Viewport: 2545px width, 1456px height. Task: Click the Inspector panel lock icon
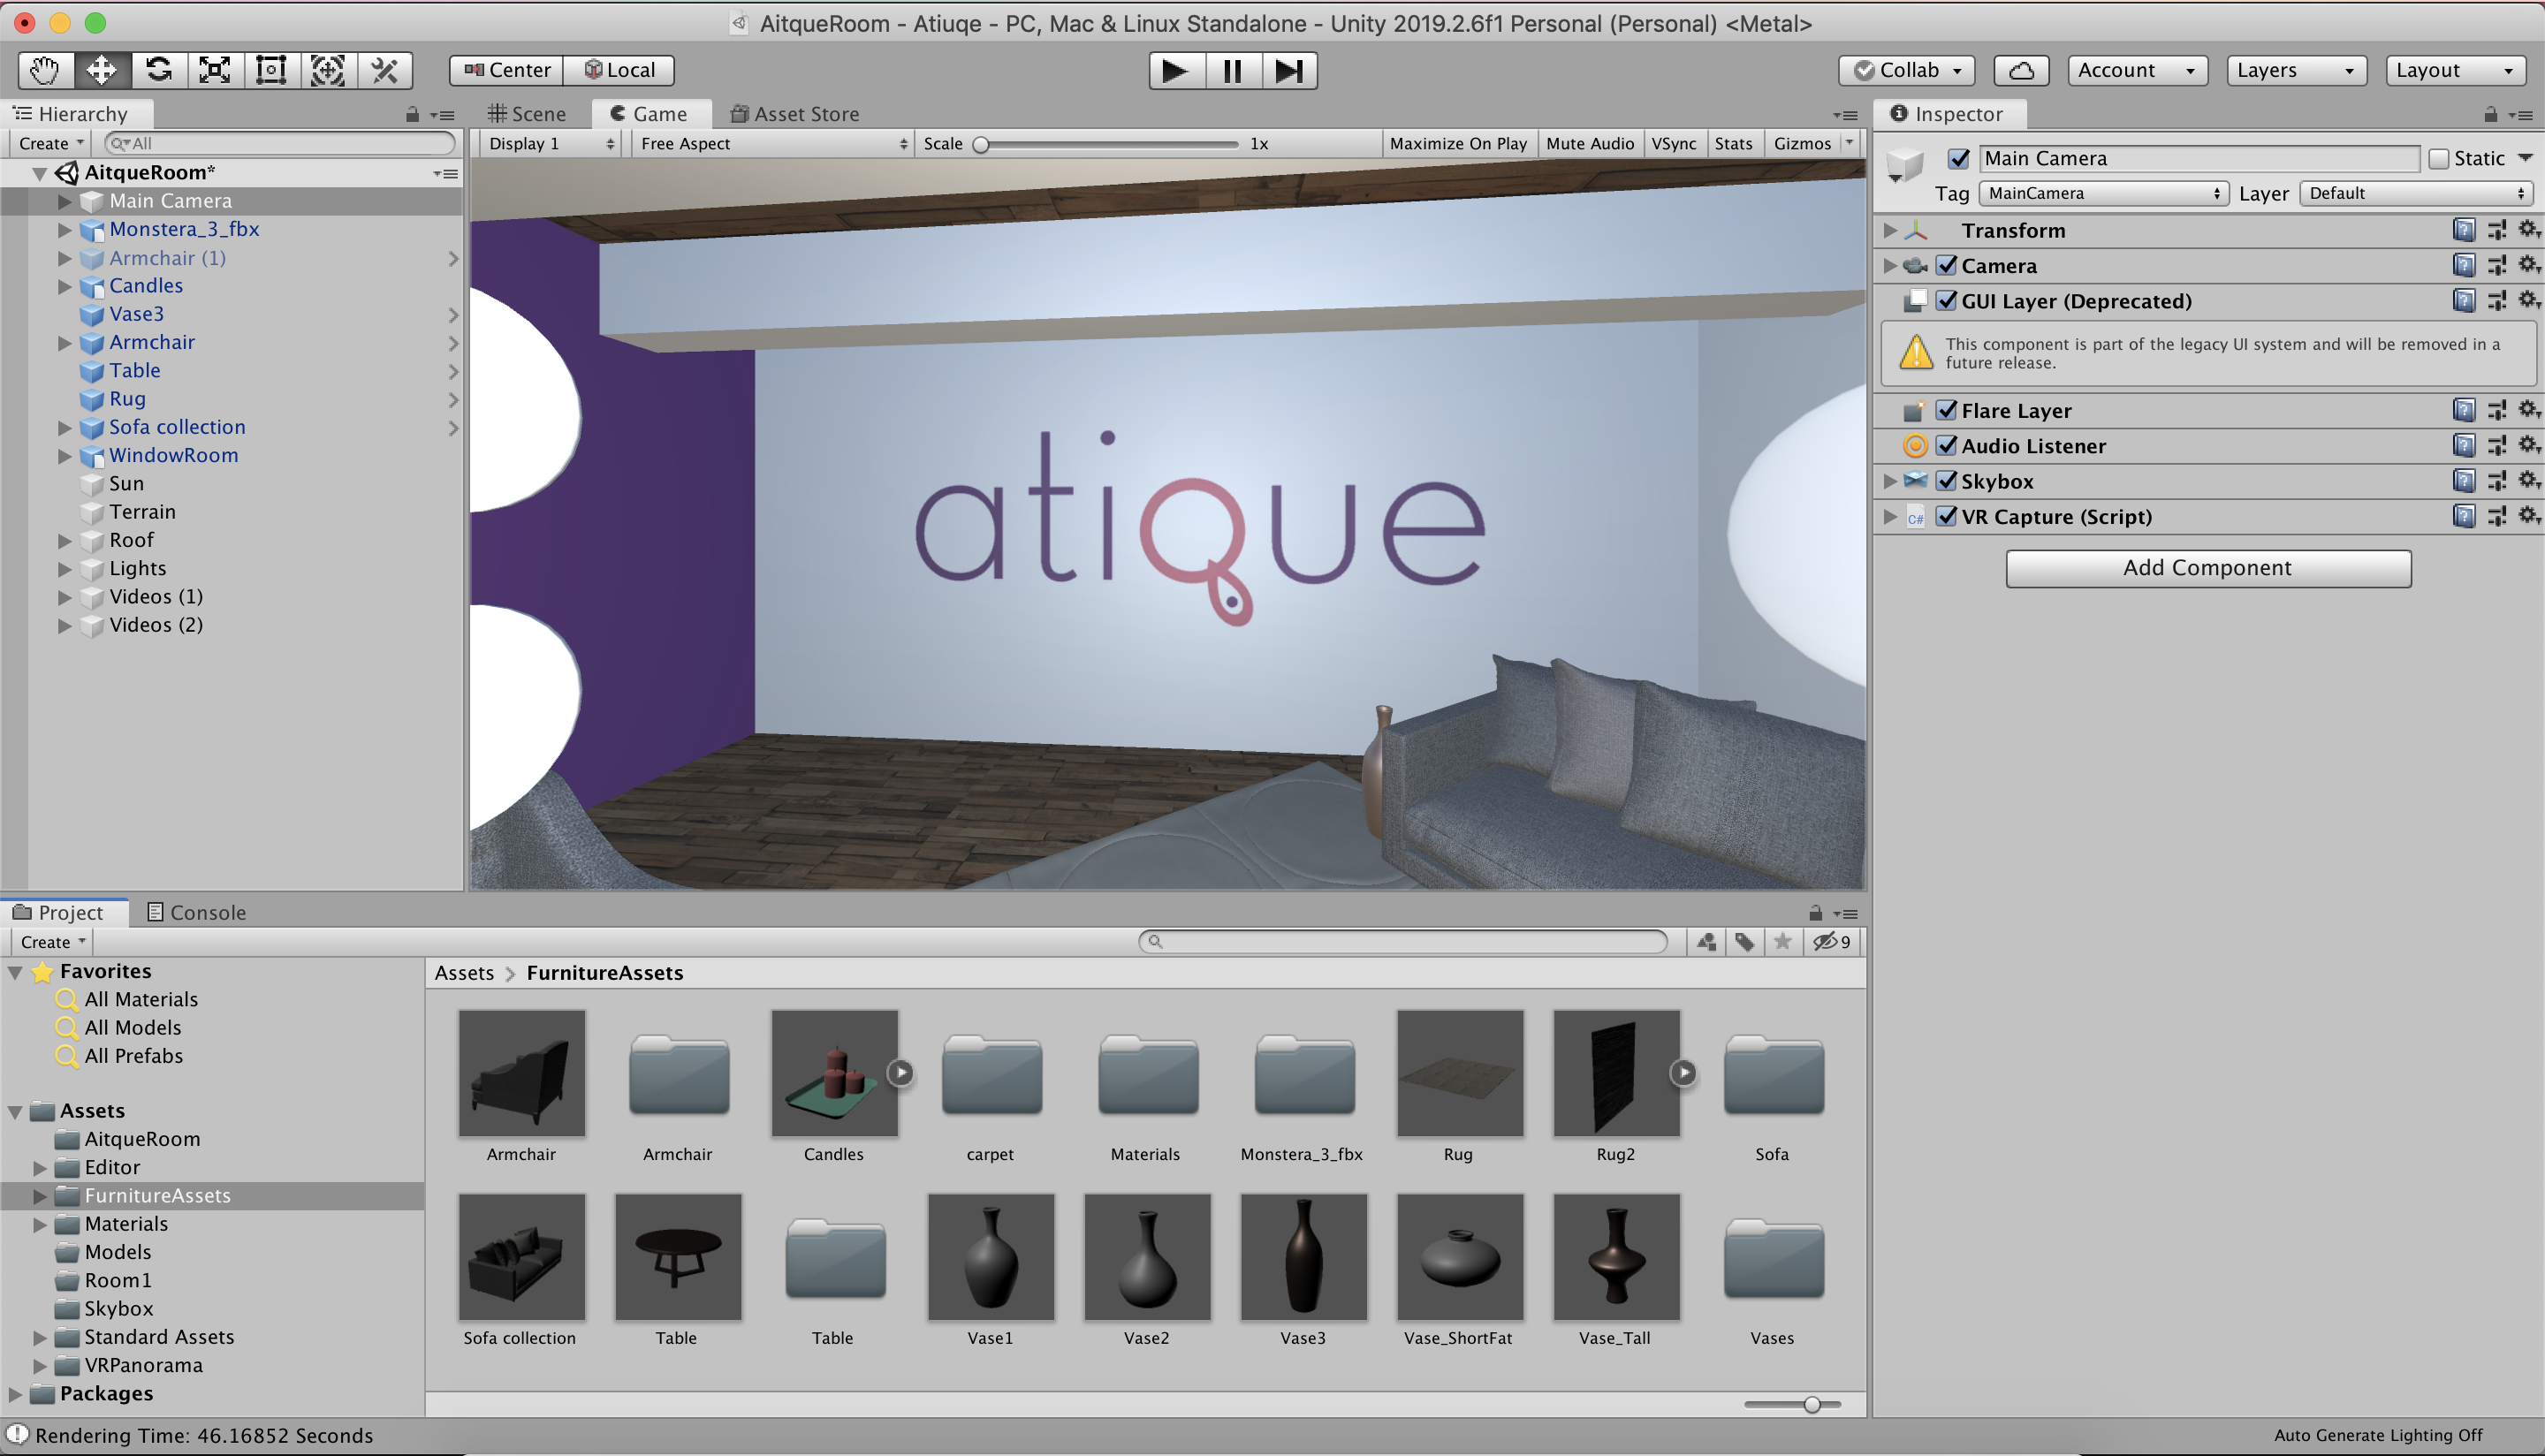point(2490,115)
